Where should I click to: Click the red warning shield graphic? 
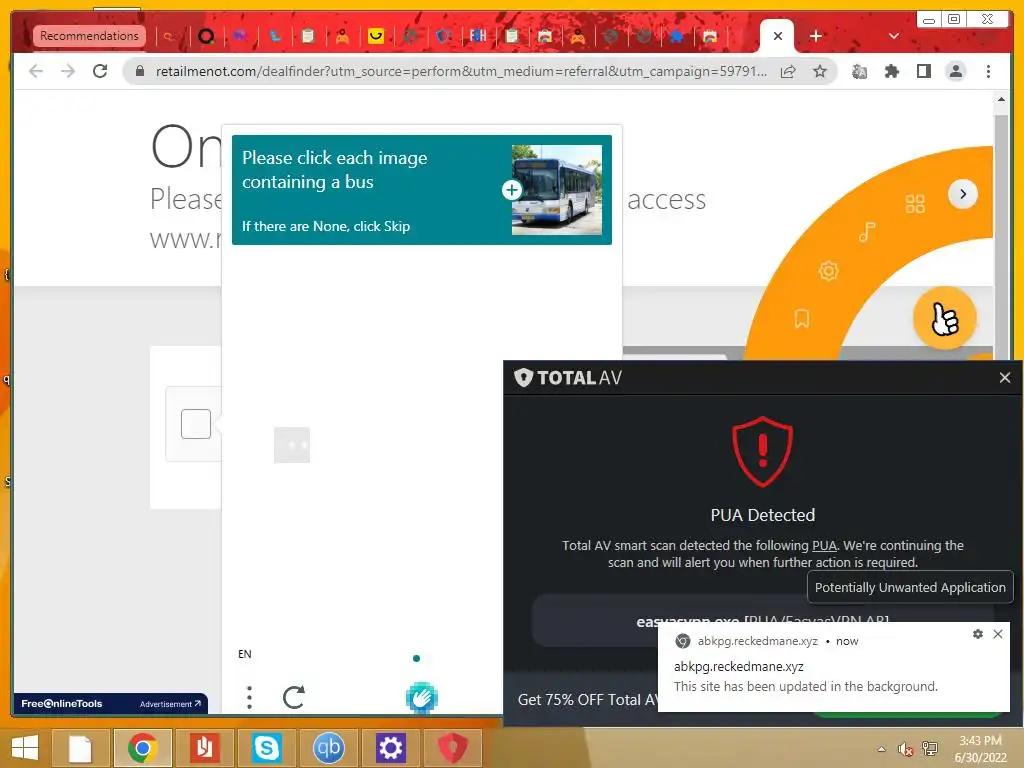tap(762, 451)
